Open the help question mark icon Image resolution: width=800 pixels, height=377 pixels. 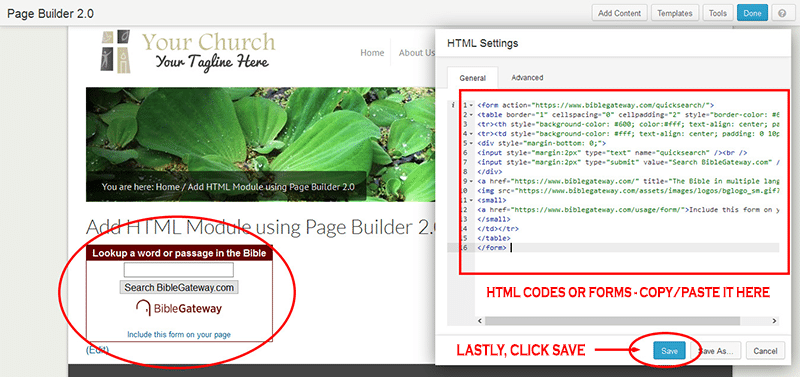pos(782,13)
